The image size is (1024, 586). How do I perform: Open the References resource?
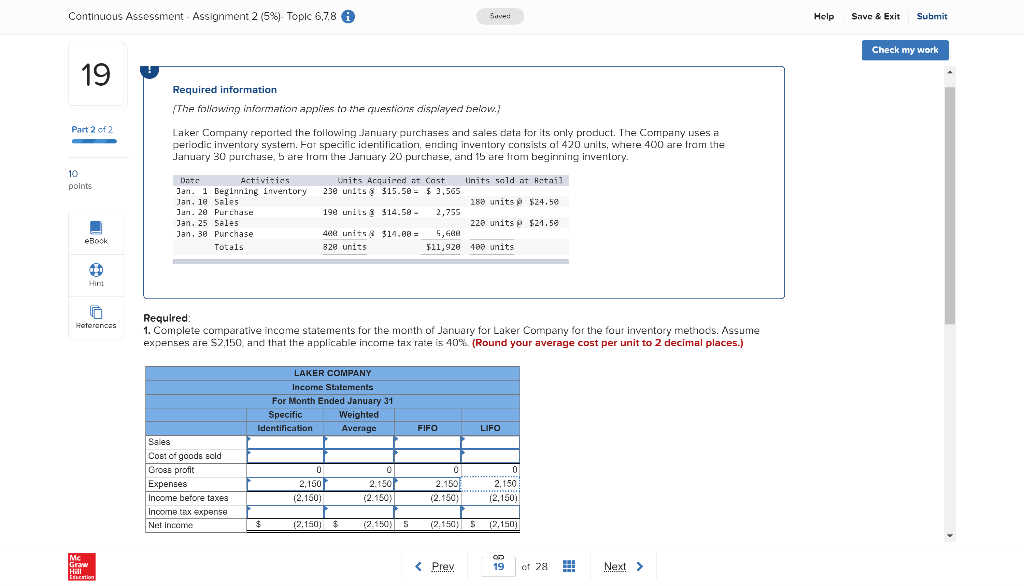coord(95,315)
